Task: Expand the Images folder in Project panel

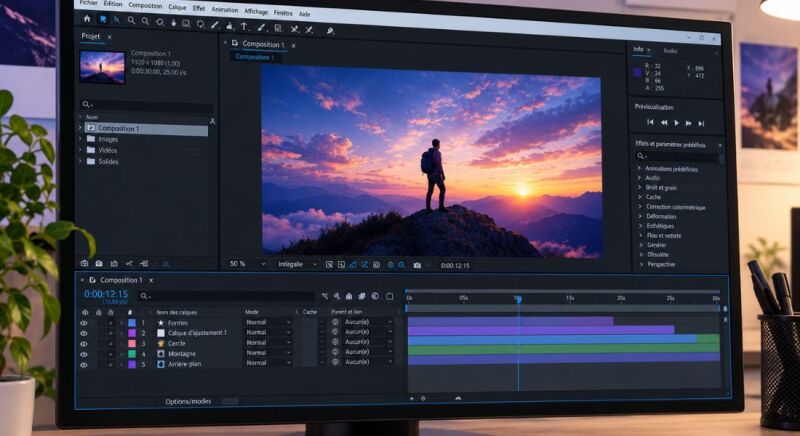Action: [x=80, y=139]
